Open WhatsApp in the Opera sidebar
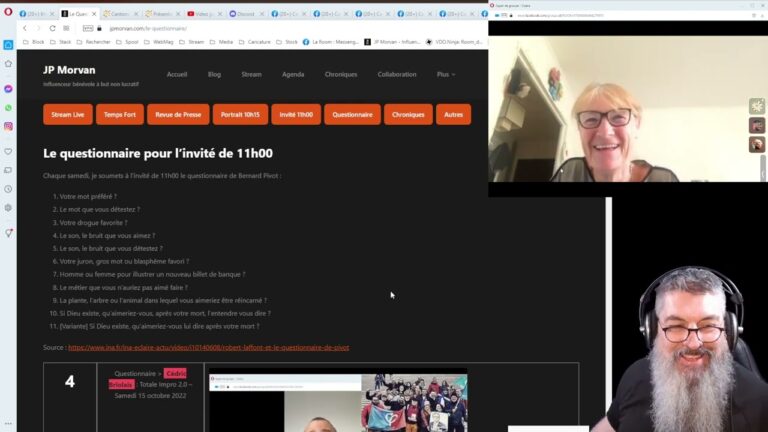Viewport: 768px width, 432px height. [8, 108]
